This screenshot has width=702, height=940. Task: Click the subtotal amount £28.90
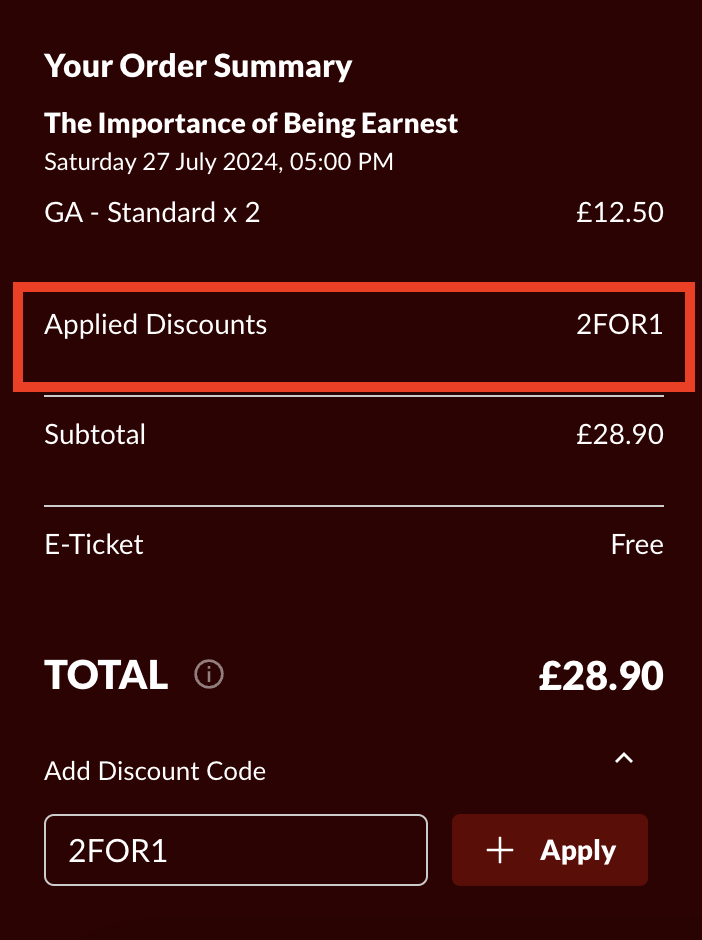pyautogui.click(x=620, y=435)
